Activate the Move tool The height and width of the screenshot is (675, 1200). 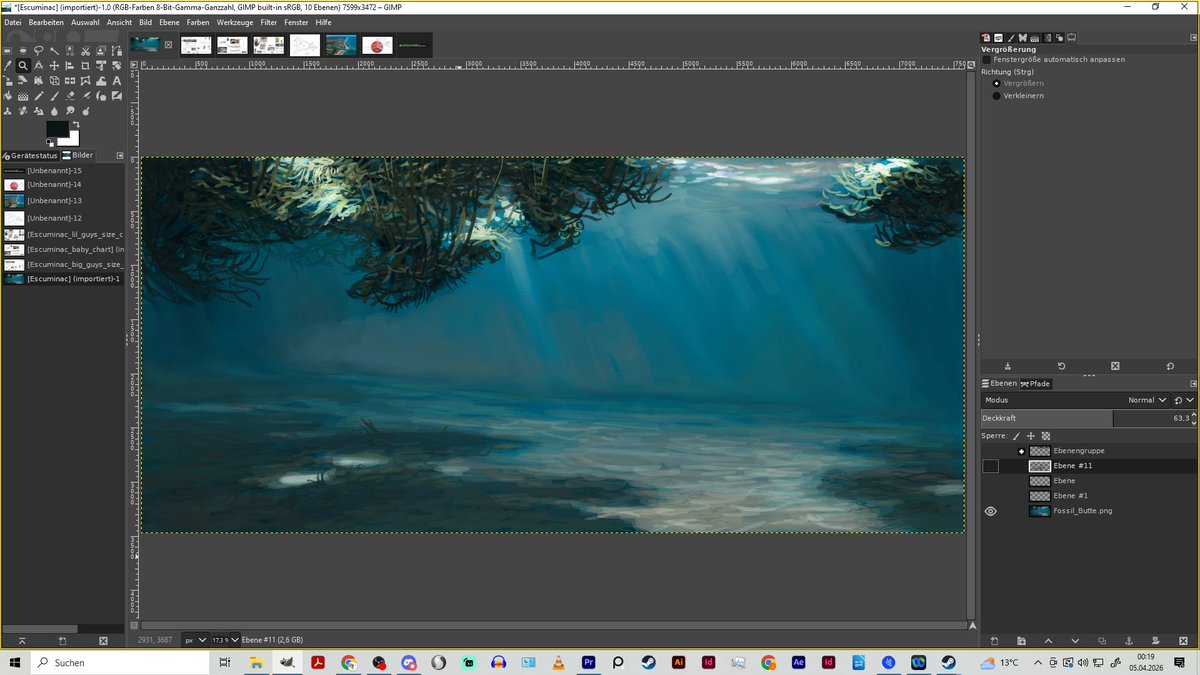[54, 66]
